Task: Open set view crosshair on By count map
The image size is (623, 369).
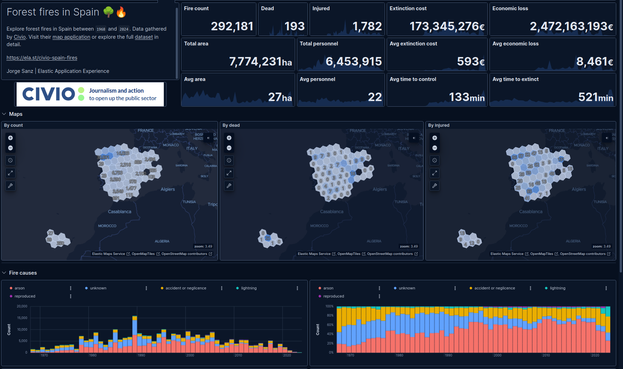Action: tap(10, 160)
